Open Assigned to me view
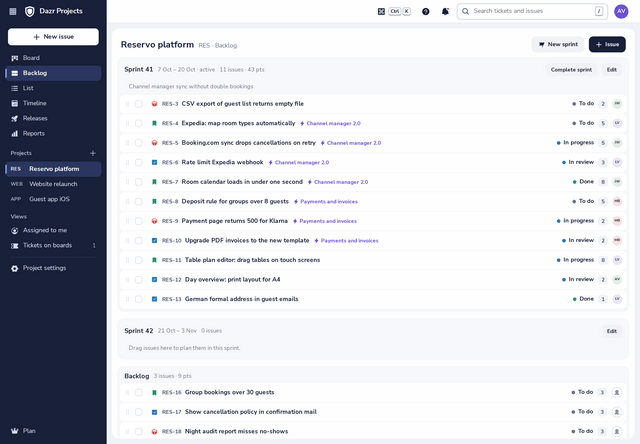The width and height of the screenshot is (640, 444). (x=53, y=231)
